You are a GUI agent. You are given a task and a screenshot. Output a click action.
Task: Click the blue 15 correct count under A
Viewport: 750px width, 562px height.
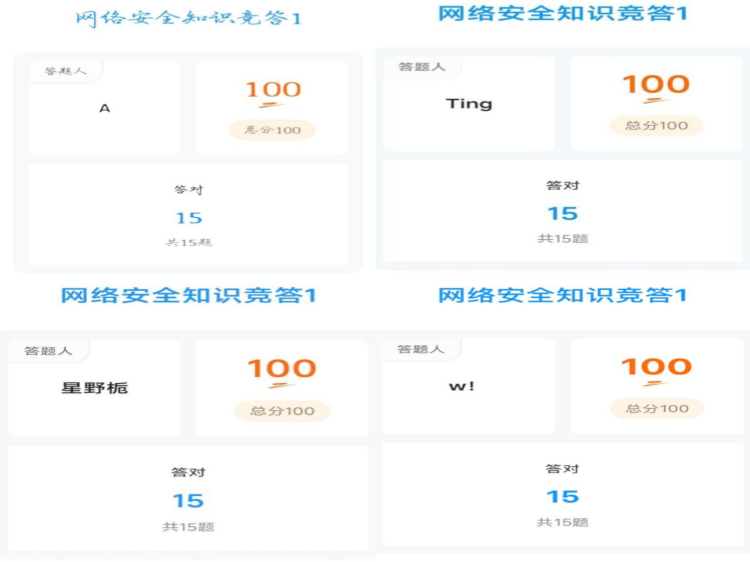189,217
